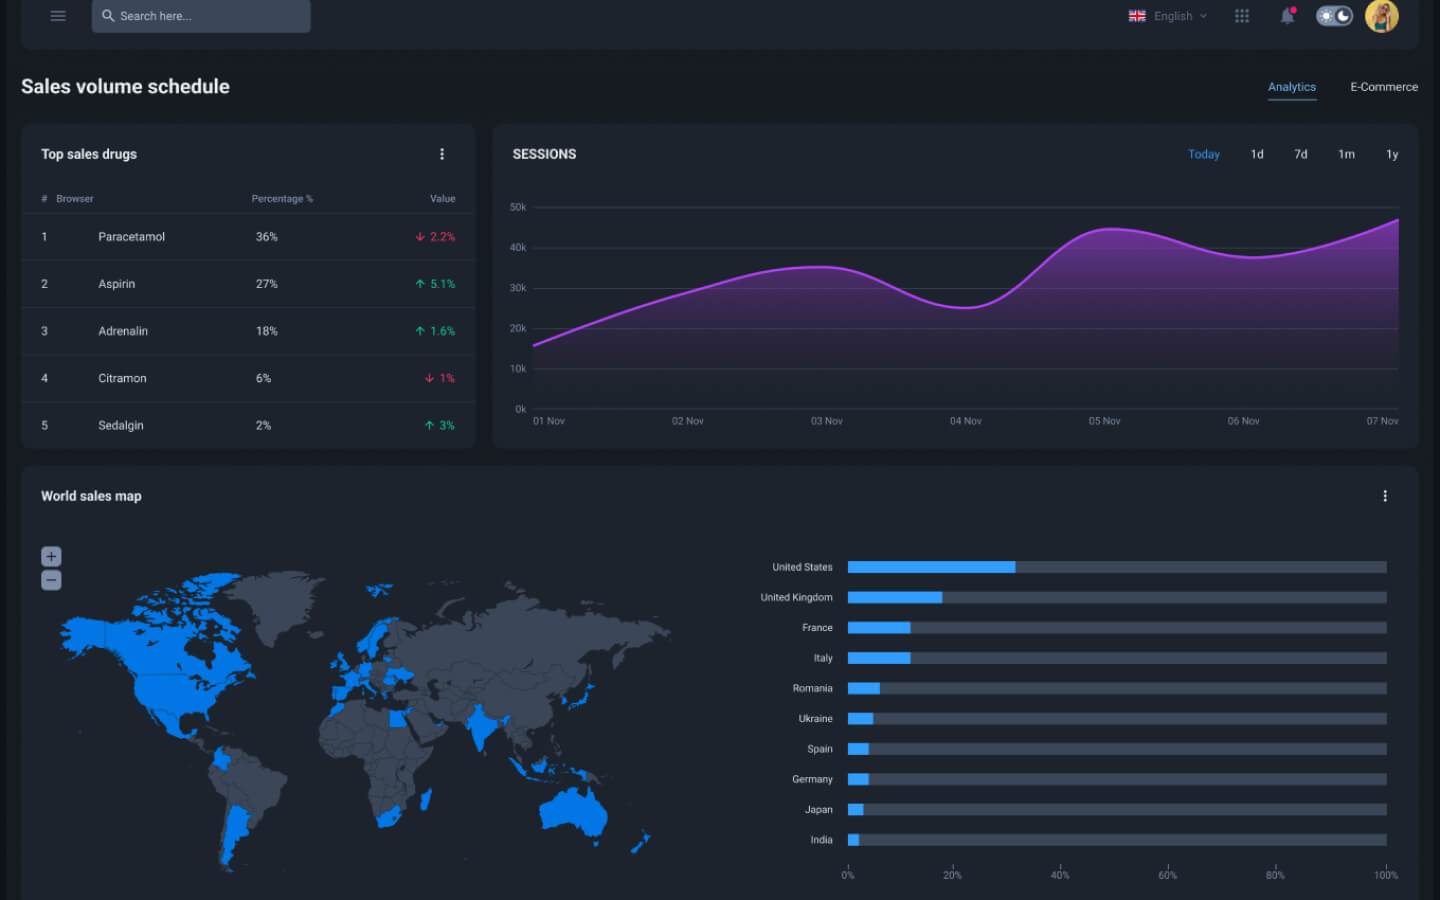Screen dimensions: 1440x900
Task: Click the Percentage % column header
Action: pyautogui.click(x=282, y=199)
